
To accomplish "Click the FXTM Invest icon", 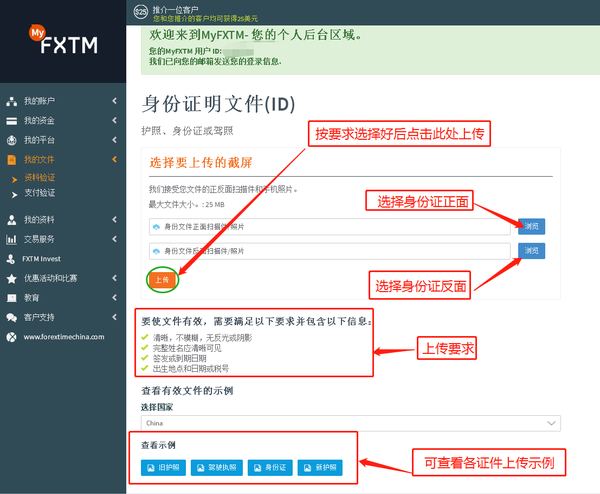I will coord(12,258).
